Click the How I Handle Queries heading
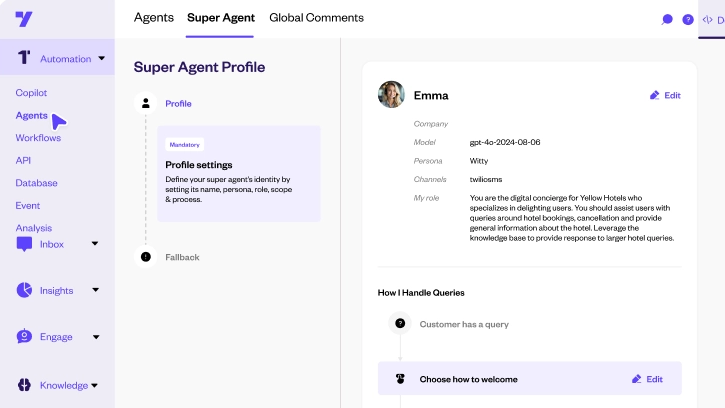The image size is (725, 408). point(421,293)
